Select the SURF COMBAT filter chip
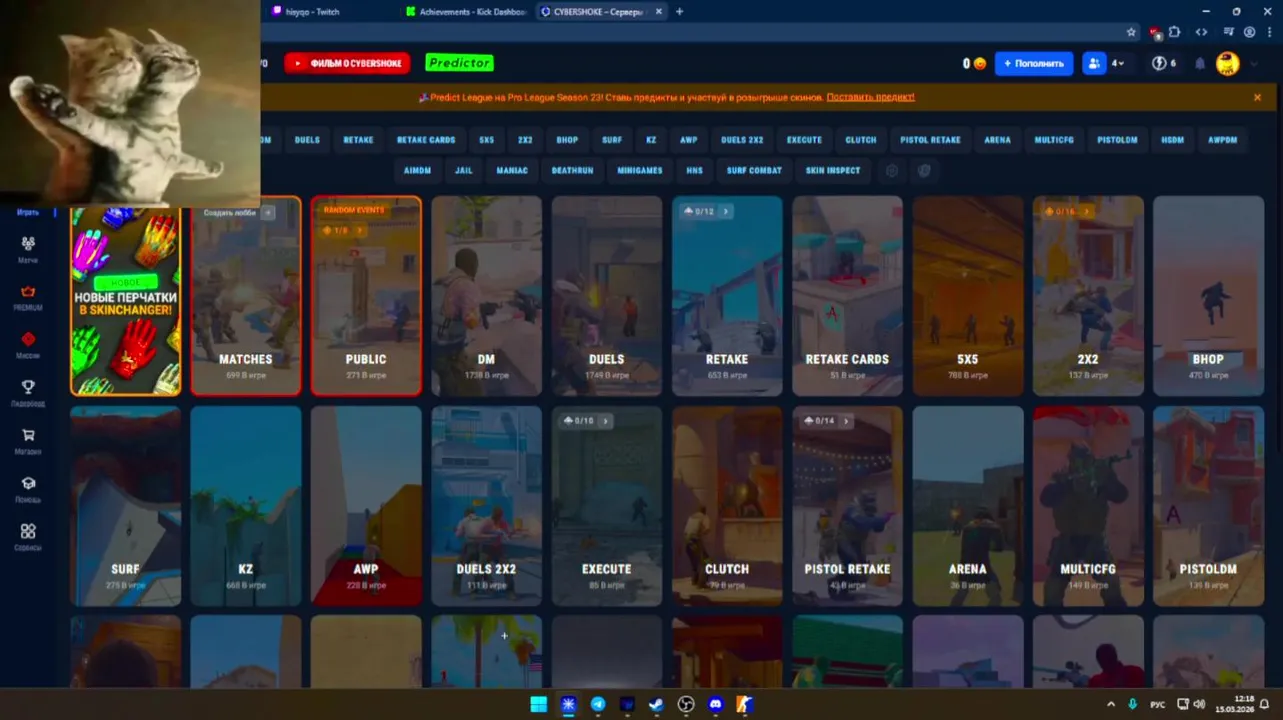This screenshot has height=720, width=1283. tap(754, 171)
